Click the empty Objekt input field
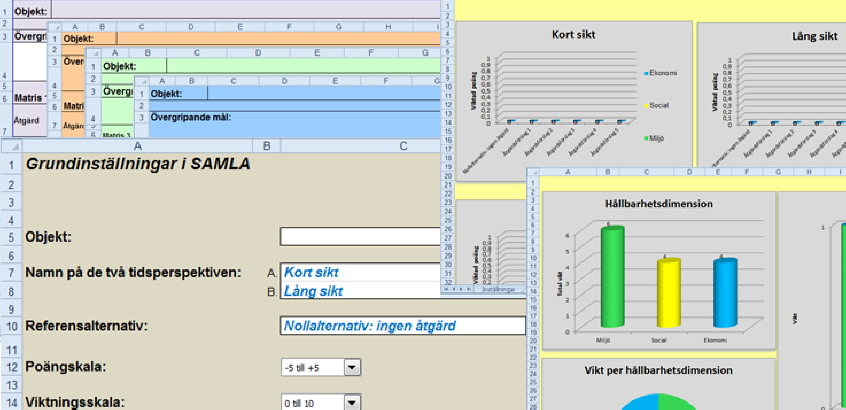Image resolution: width=846 pixels, height=410 pixels. [361, 236]
